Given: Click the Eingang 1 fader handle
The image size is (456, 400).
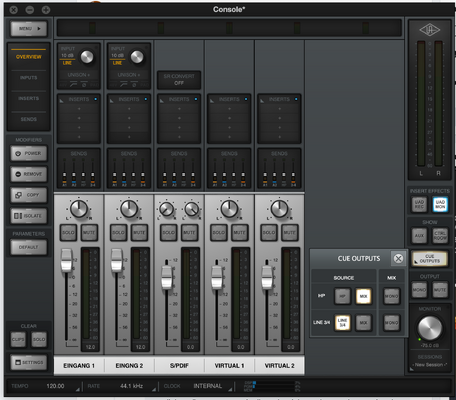Looking at the screenshot, I should click(x=67, y=260).
